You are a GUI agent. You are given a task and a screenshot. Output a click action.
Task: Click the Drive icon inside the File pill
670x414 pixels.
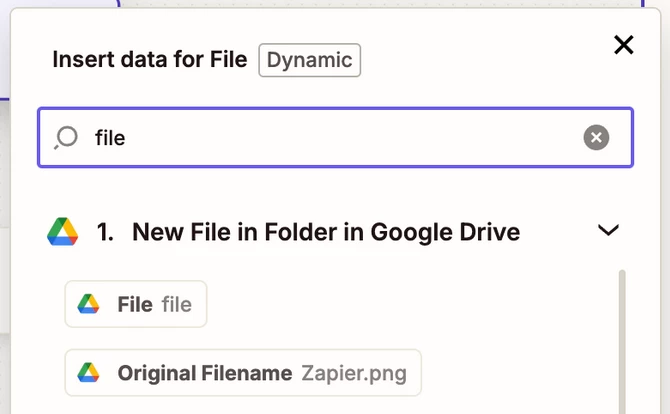[88, 304]
